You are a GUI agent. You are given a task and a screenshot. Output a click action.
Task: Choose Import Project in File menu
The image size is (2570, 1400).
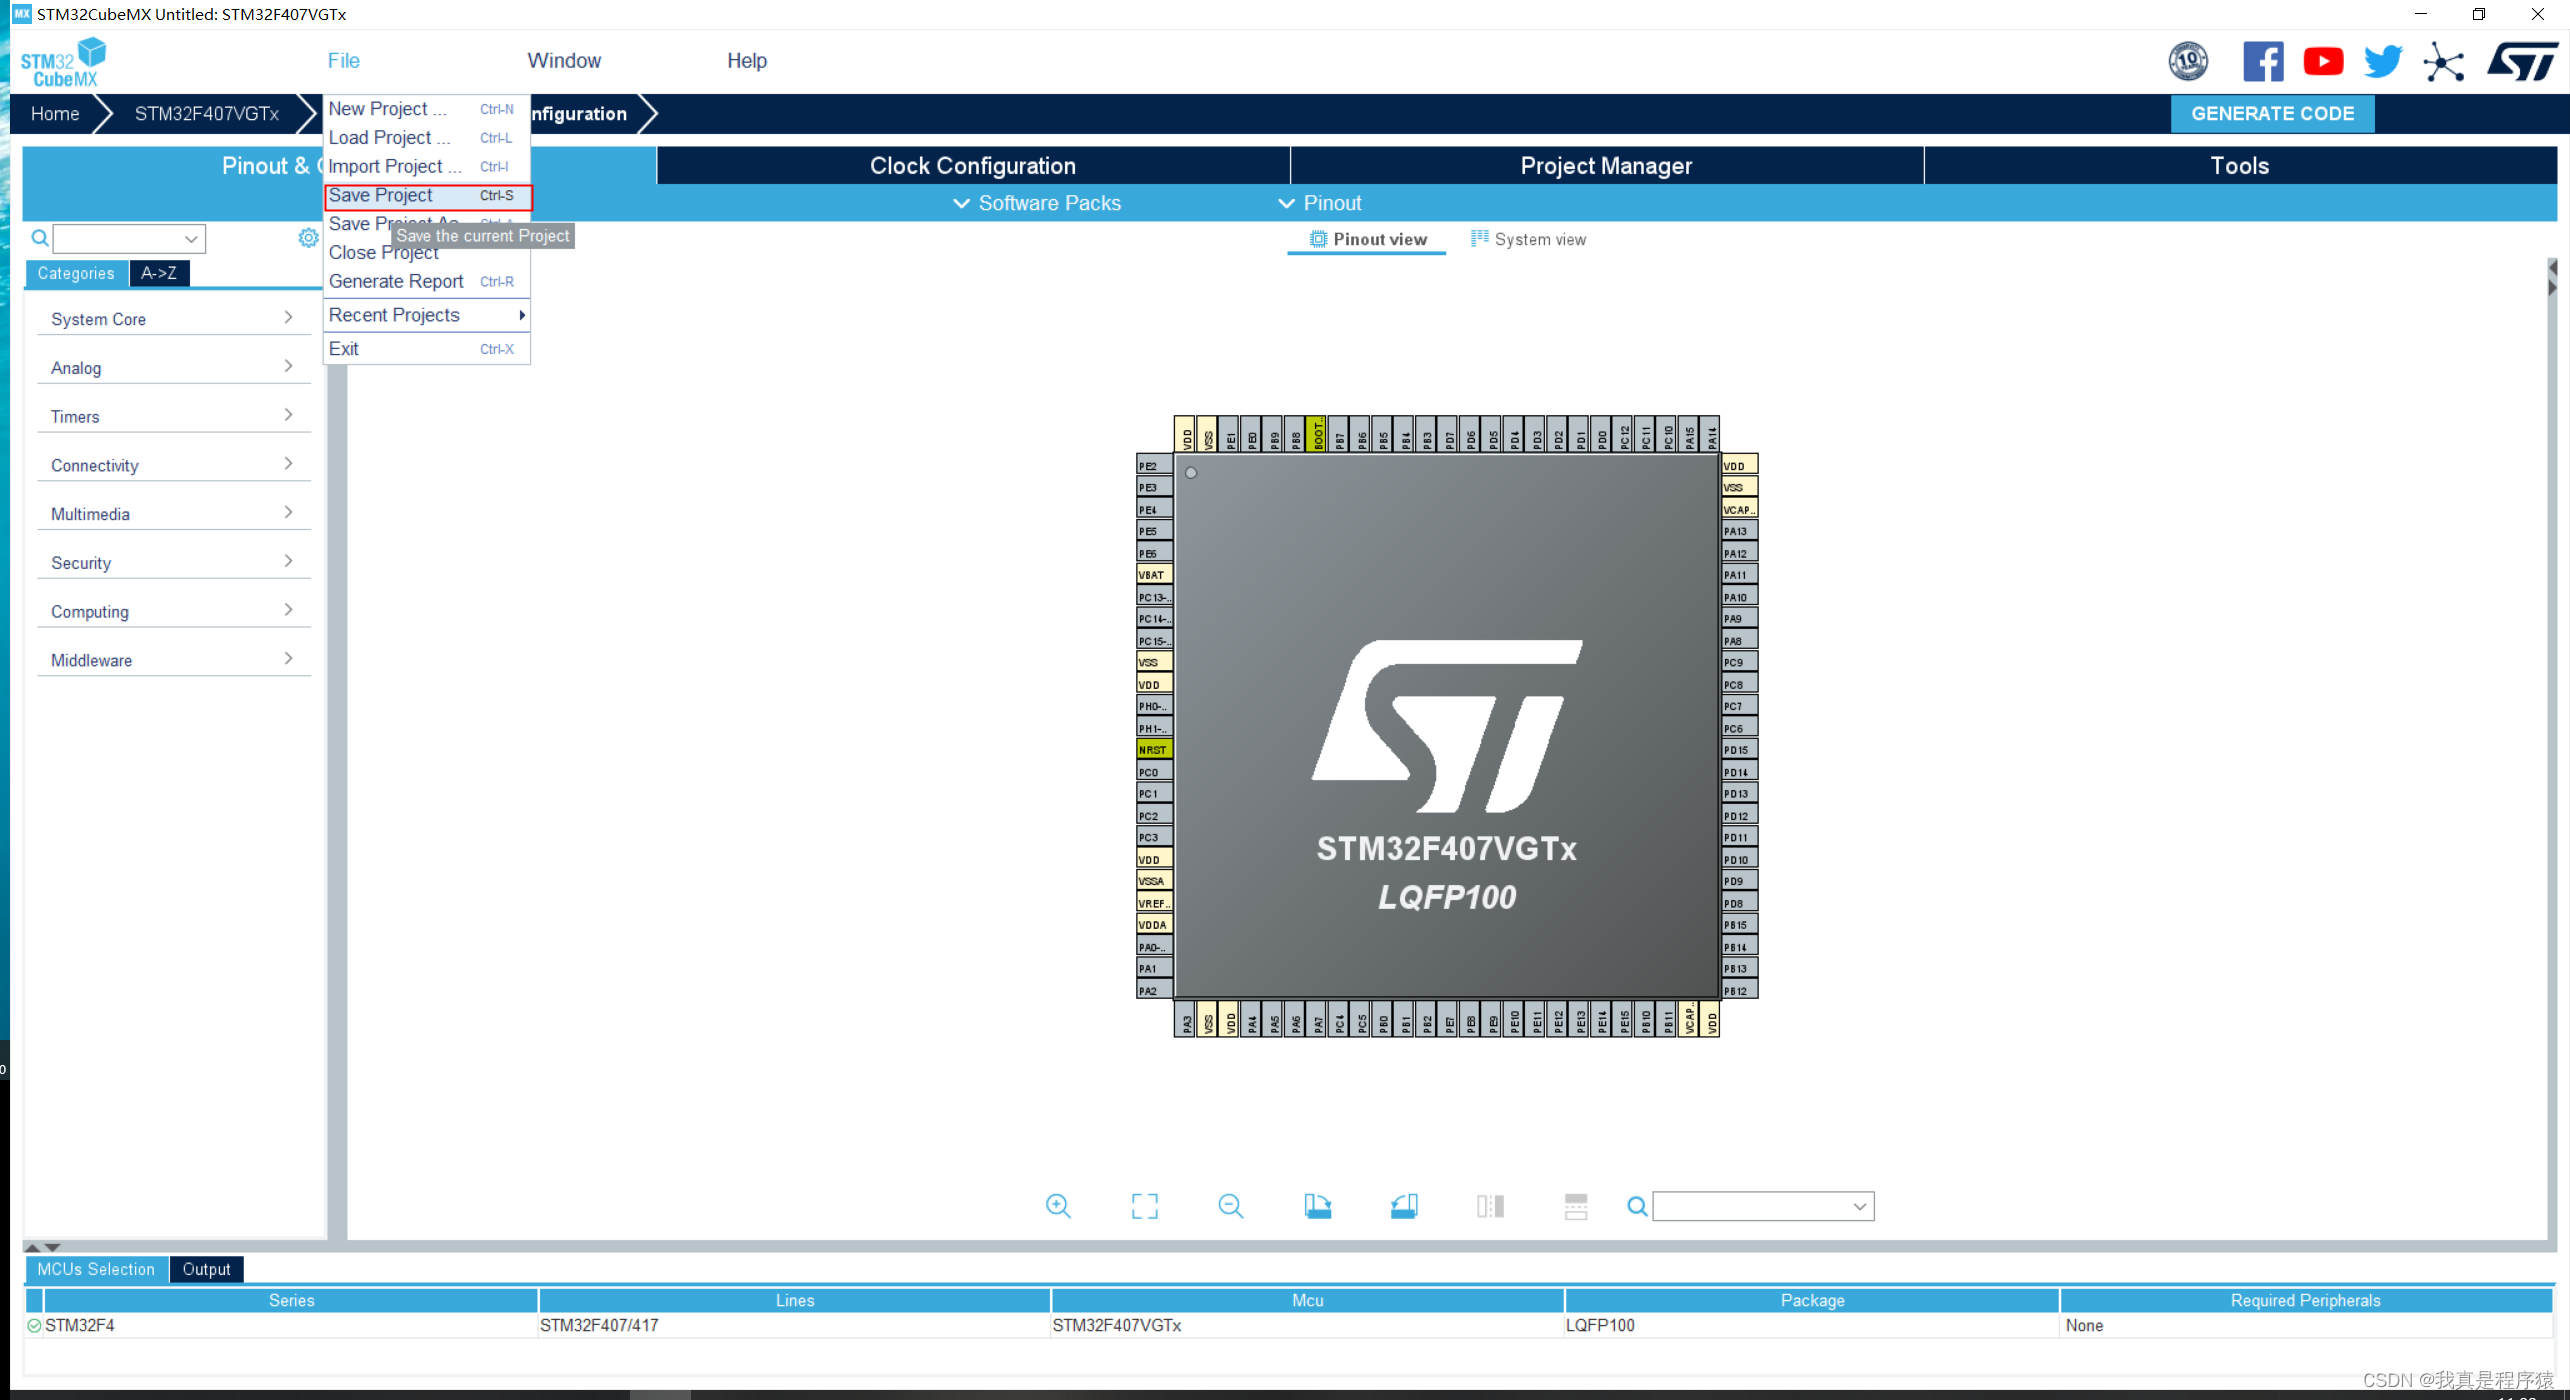(427, 167)
